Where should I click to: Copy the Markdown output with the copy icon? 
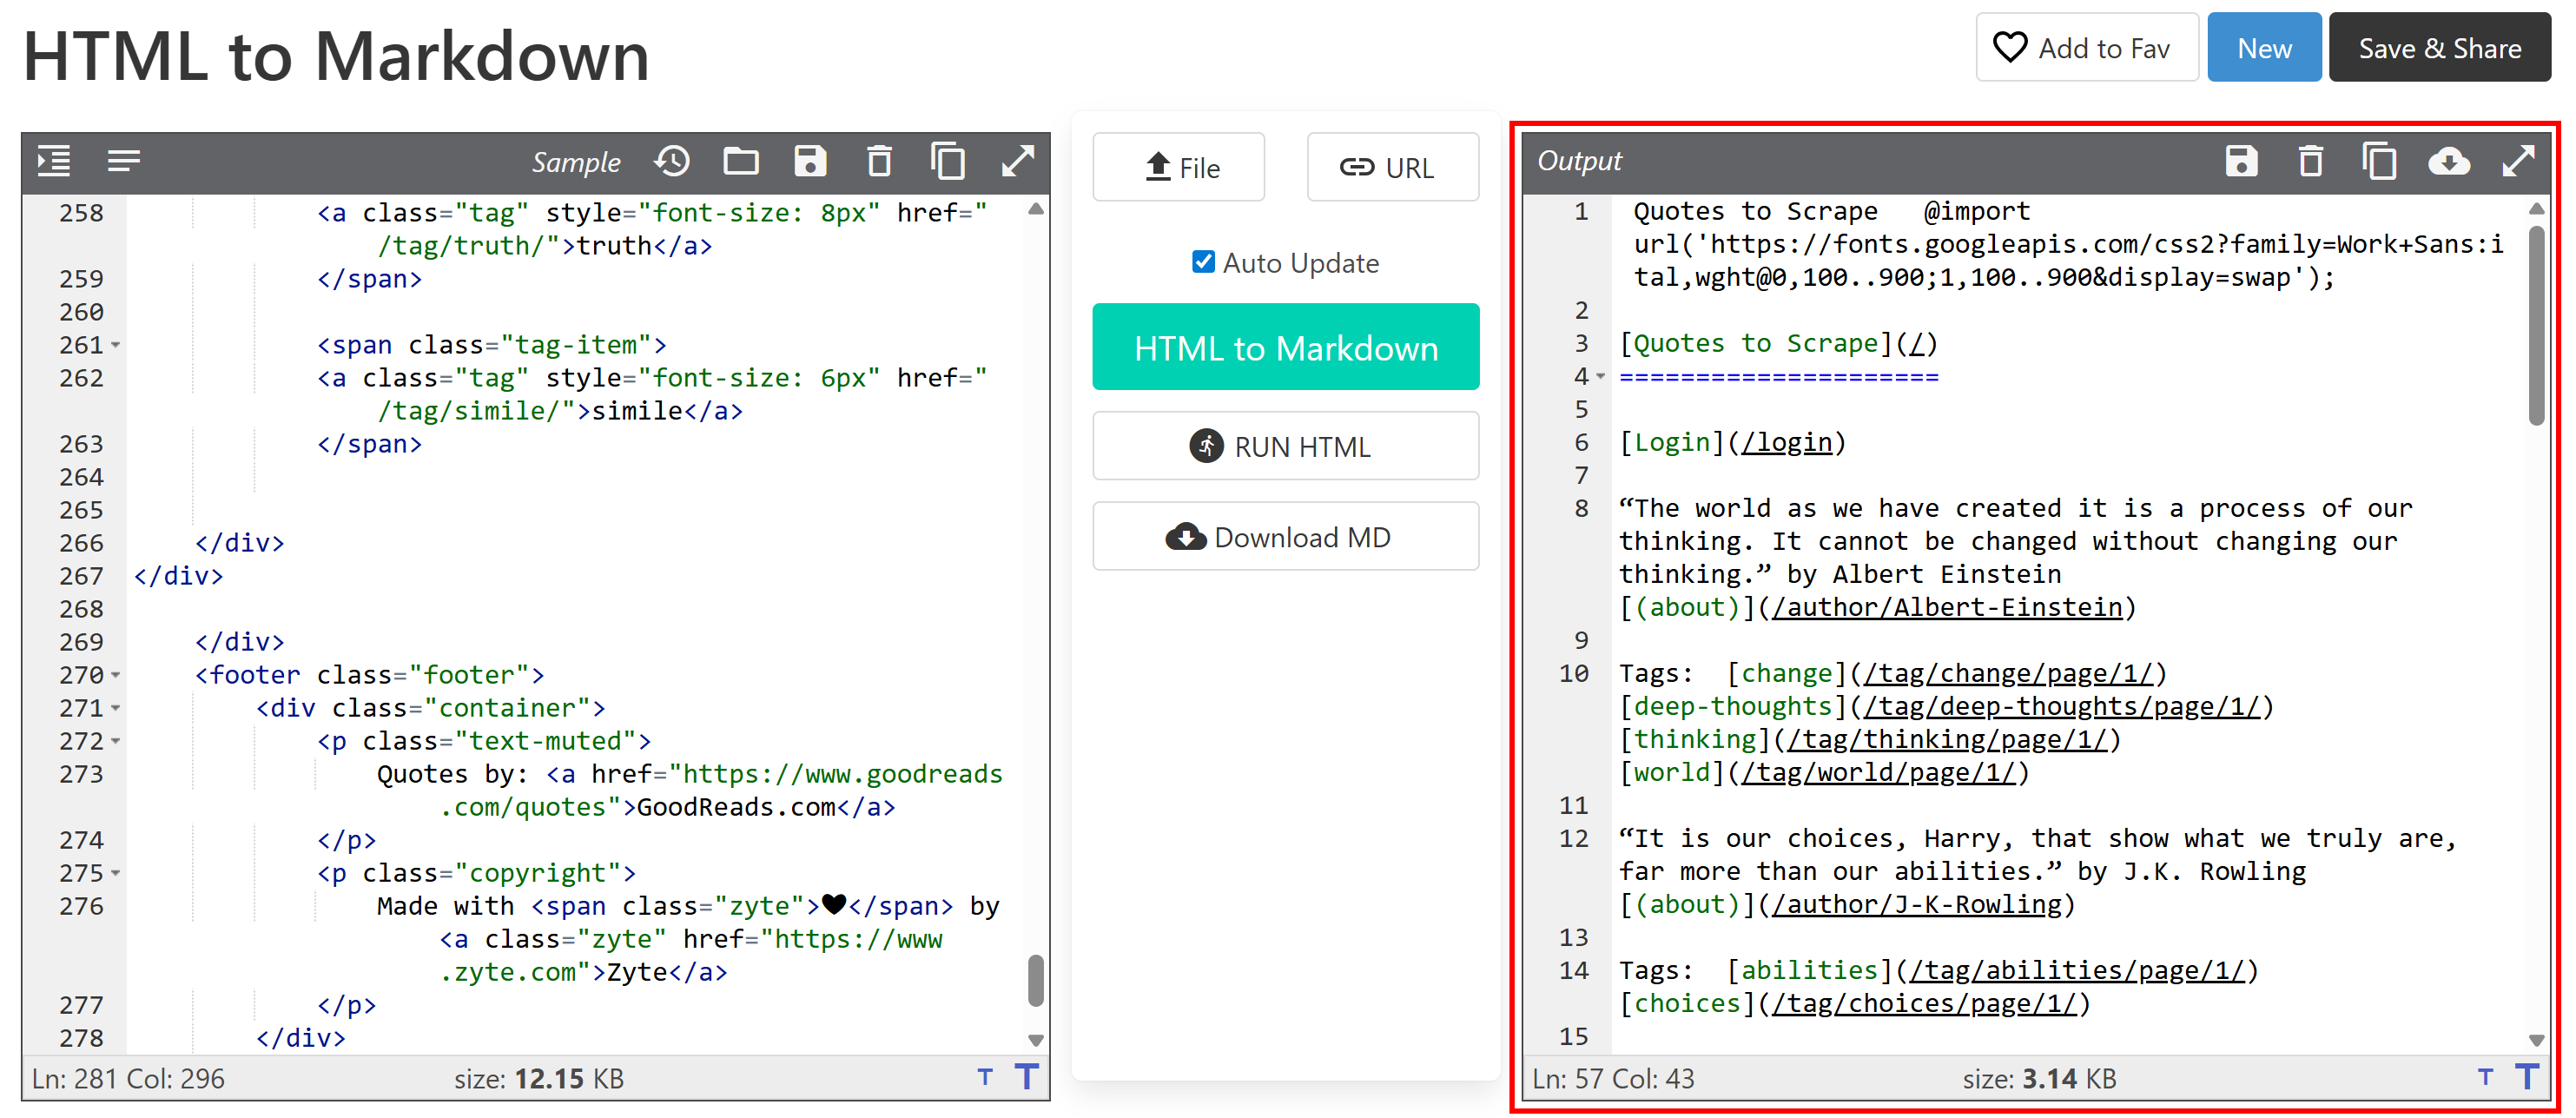pos(2379,161)
